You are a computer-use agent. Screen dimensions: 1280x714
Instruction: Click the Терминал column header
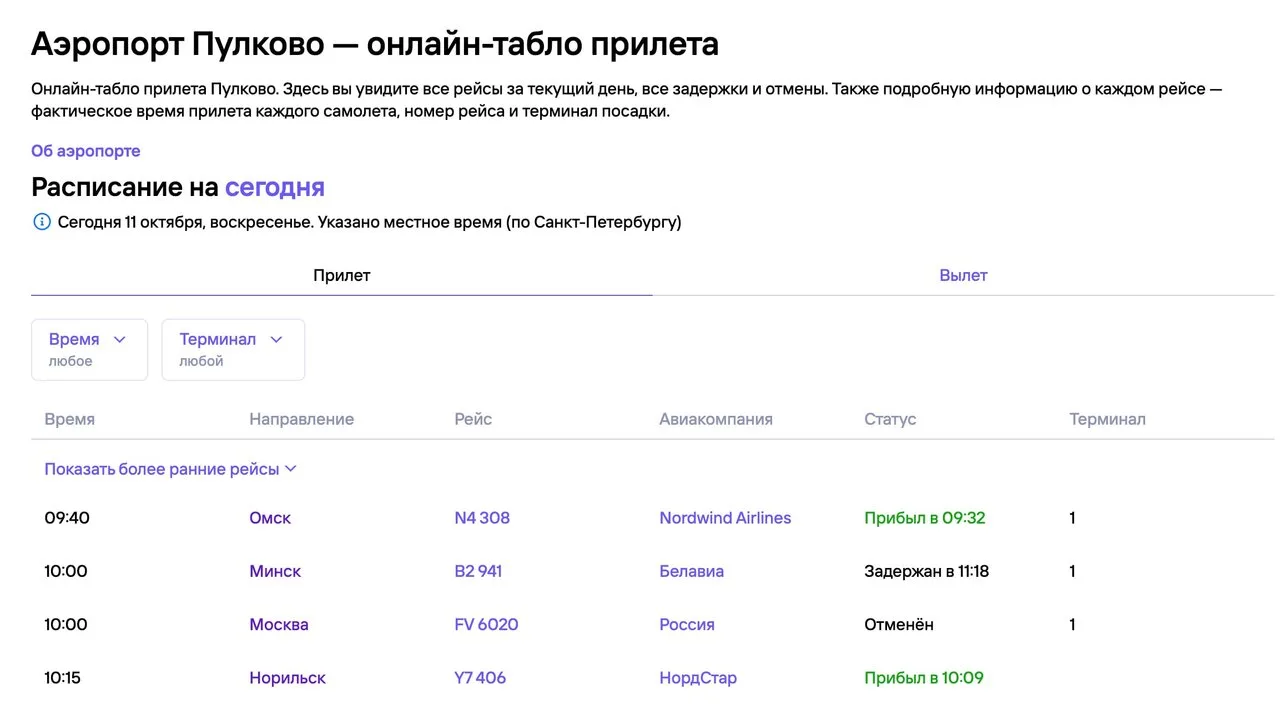[x=1107, y=419]
